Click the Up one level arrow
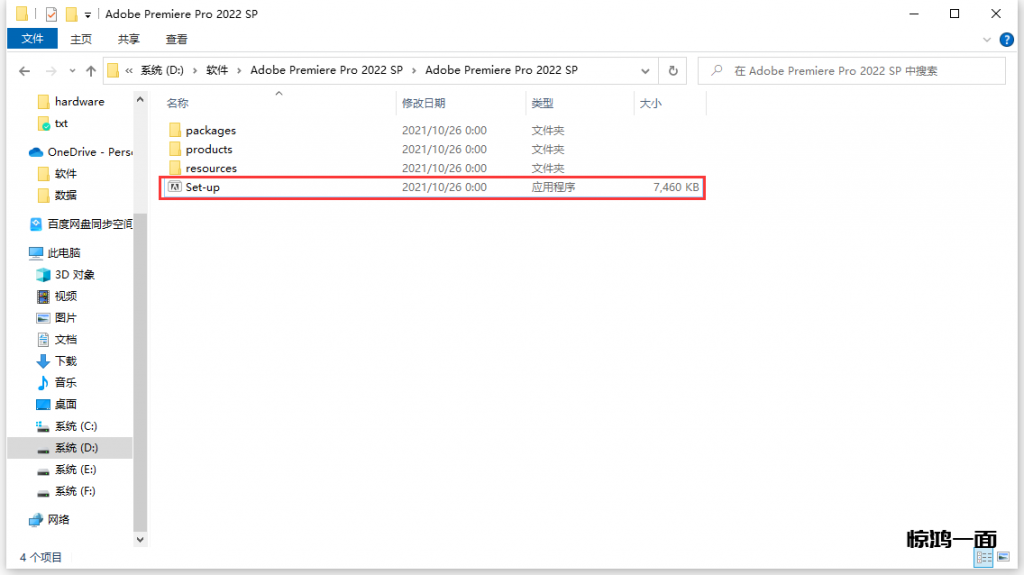Screen dimensions: 1024x575 point(91,71)
